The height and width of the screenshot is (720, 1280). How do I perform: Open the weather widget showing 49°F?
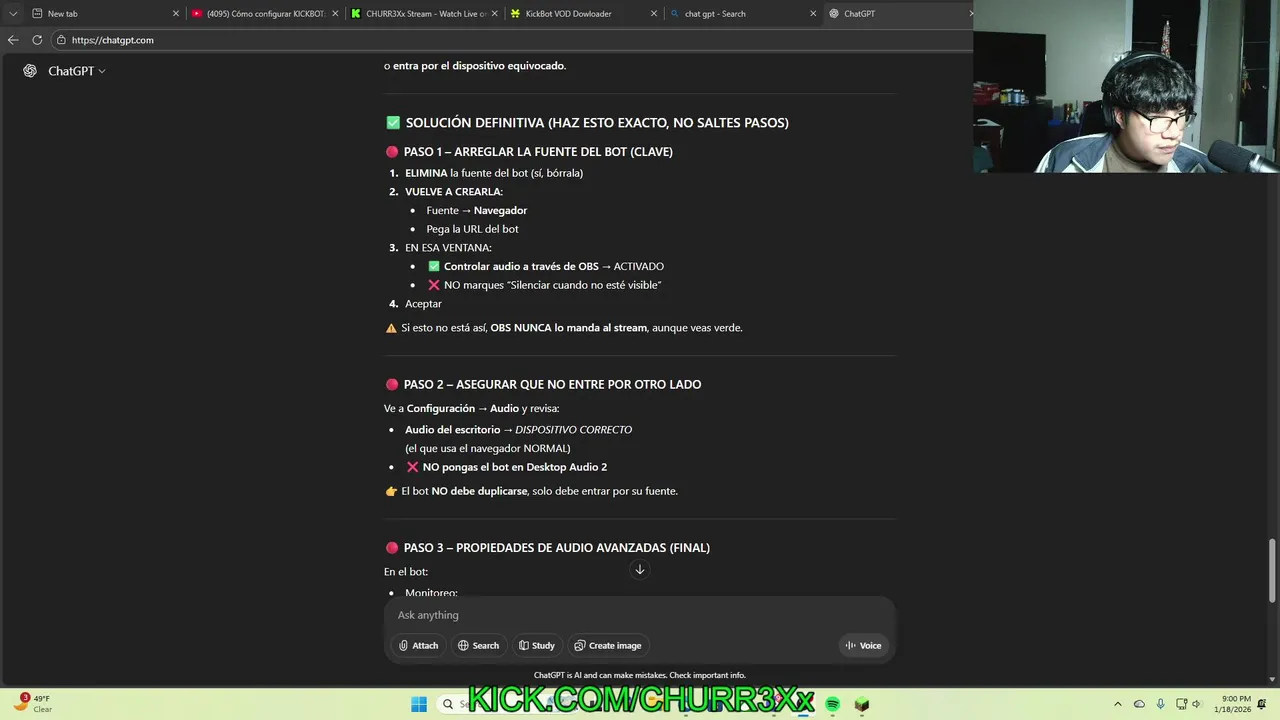[x=32, y=704]
